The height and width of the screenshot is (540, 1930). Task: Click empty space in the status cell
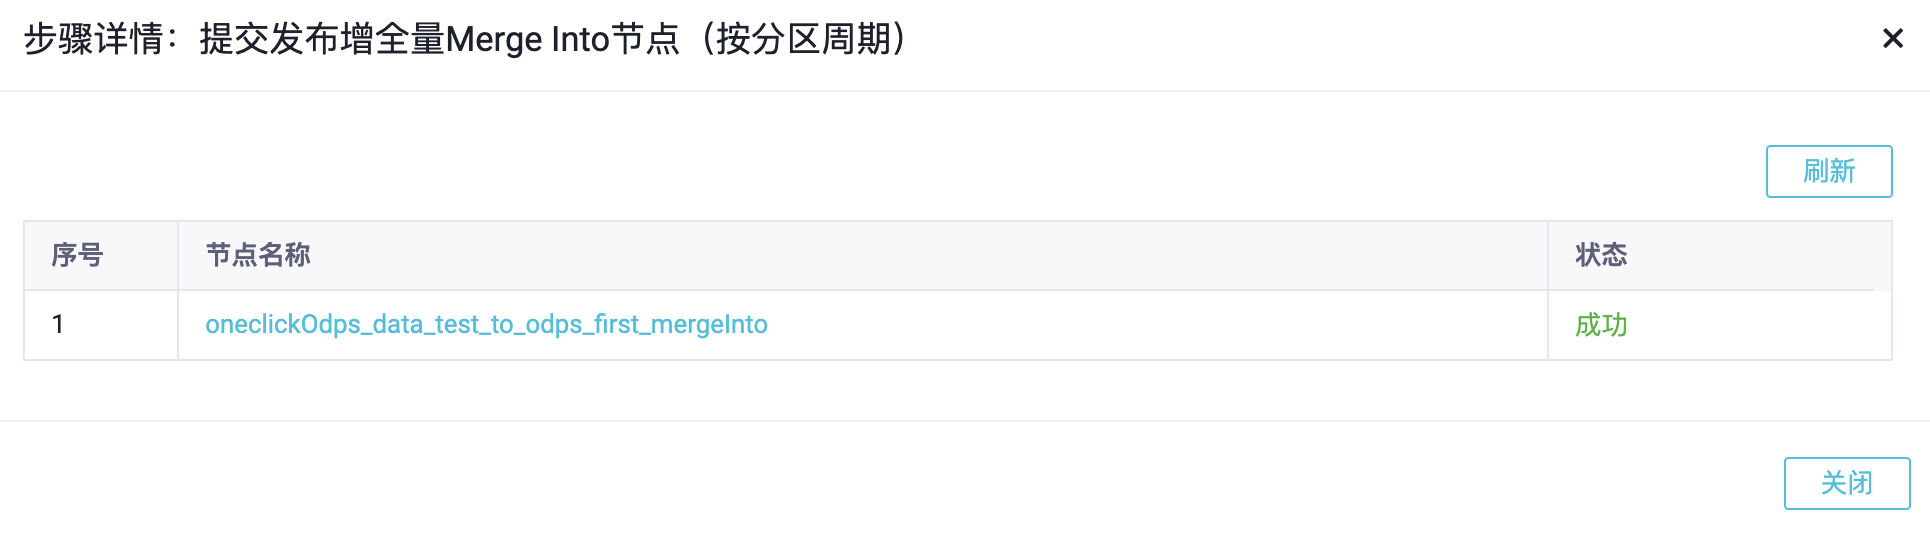(1760, 325)
